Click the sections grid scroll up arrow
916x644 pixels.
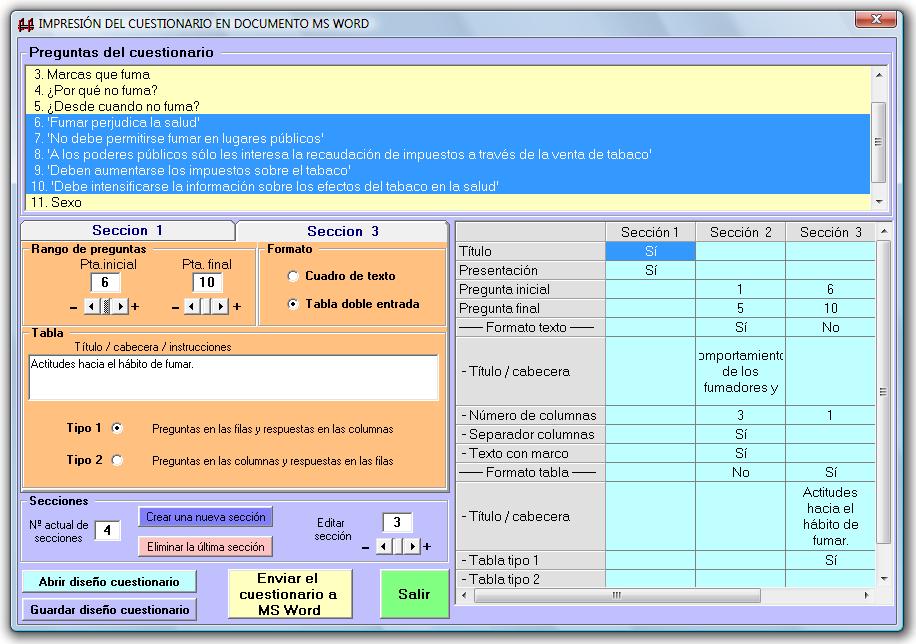point(883,231)
